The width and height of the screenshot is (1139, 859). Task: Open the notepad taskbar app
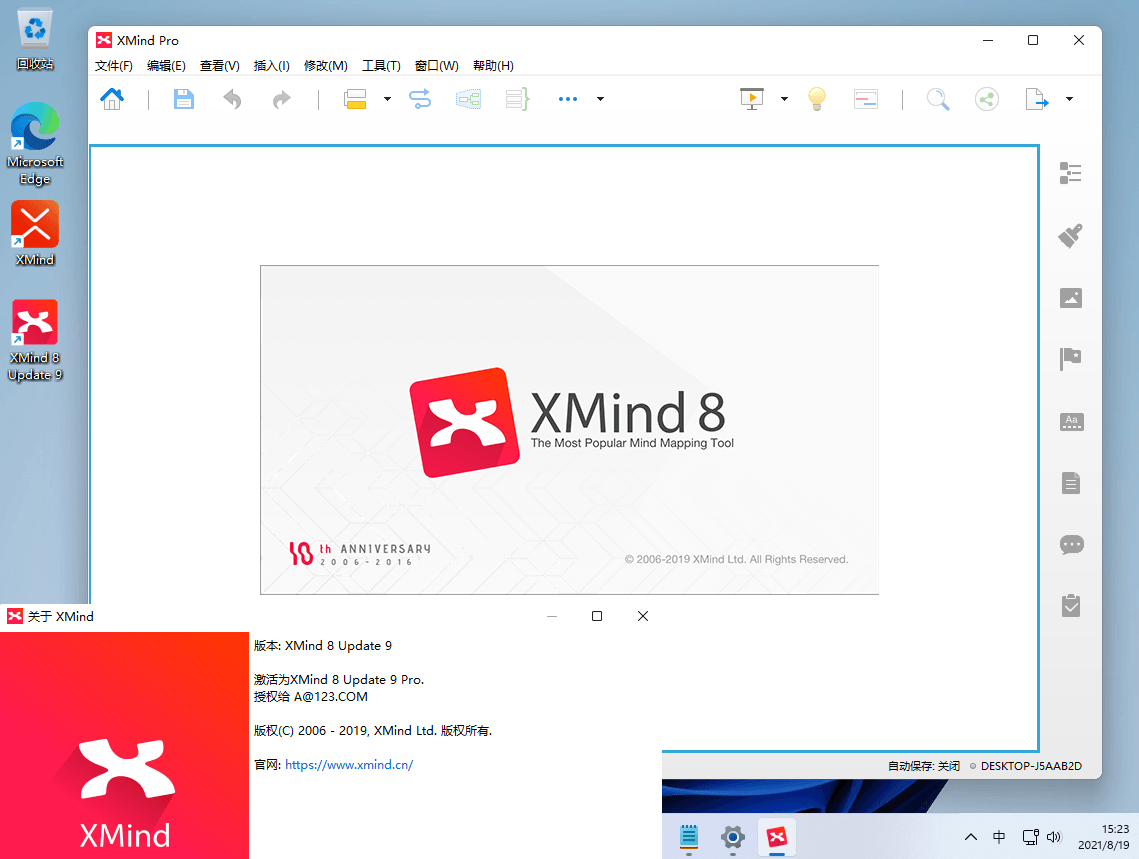coord(689,836)
